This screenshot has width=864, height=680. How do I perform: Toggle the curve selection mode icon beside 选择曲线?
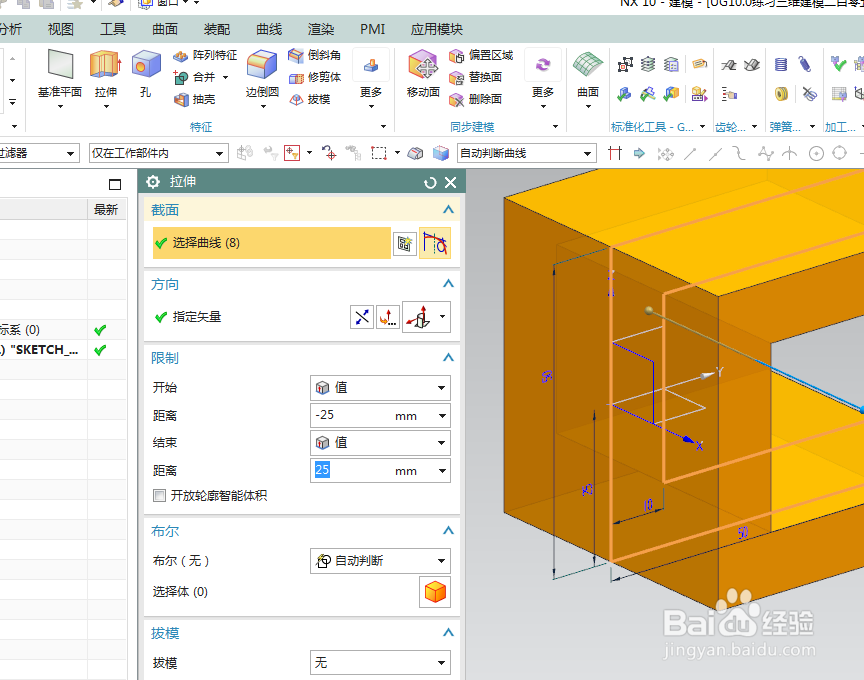[434, 242]
